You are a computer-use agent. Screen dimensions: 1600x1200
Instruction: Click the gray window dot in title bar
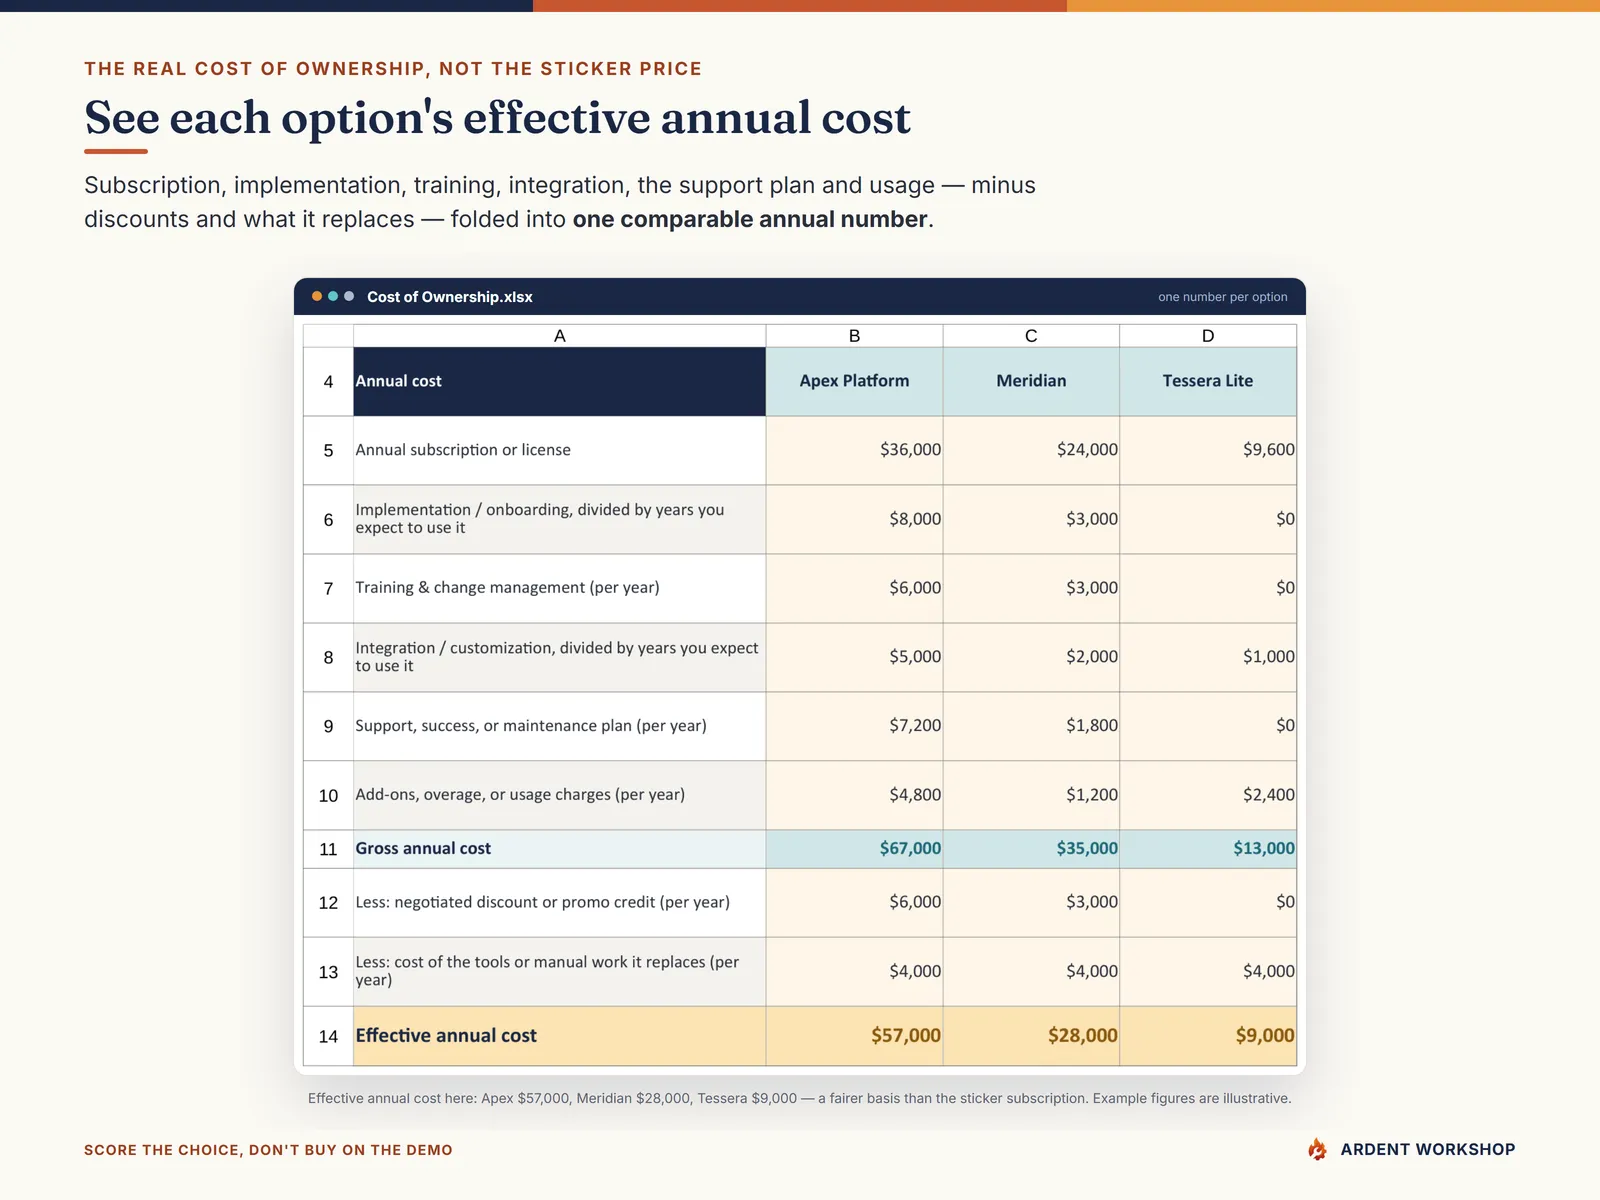[x=349, y=296]
